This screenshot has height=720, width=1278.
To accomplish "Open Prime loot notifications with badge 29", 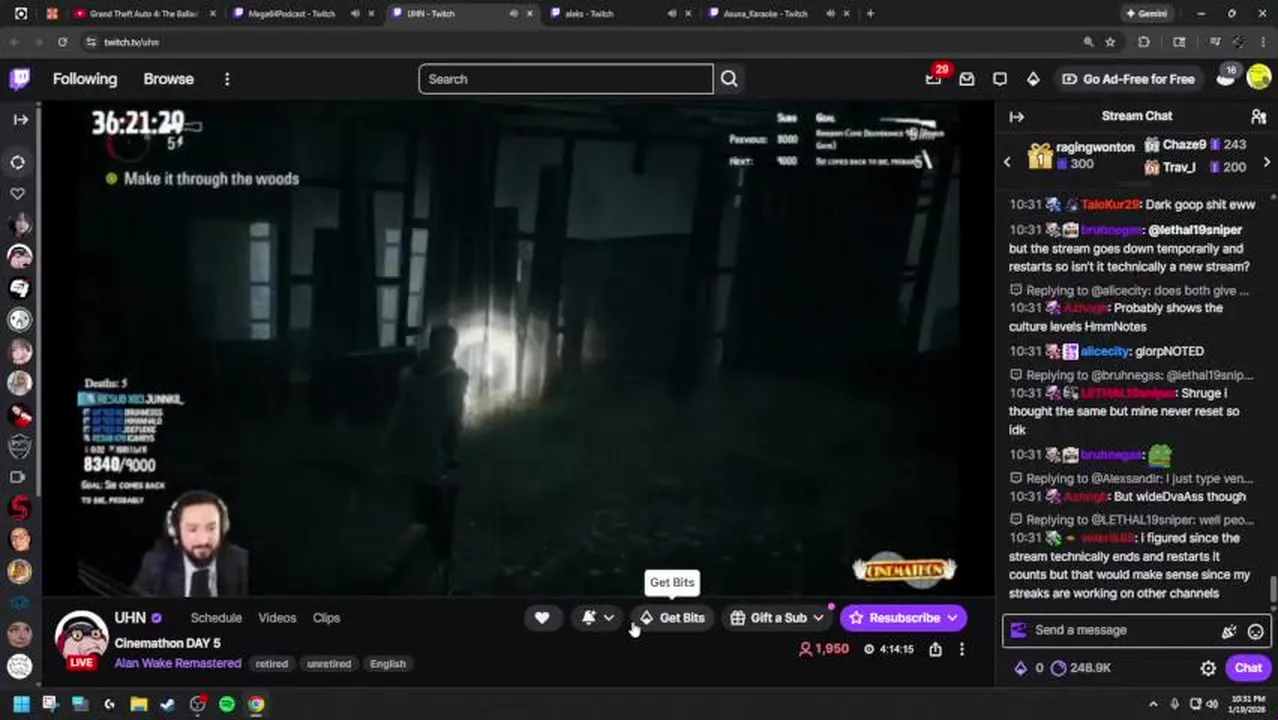I will pyautogui.click(x=934, y=78).
